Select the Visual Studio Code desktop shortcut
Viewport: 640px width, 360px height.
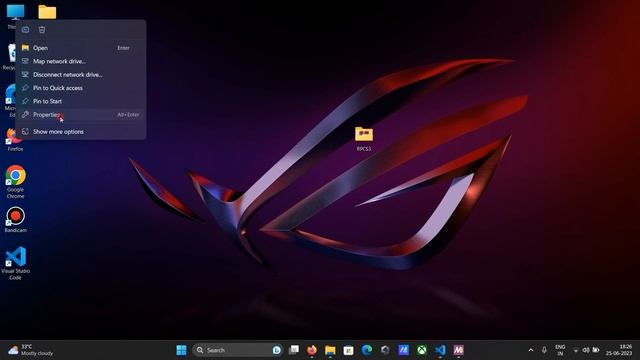16,263
